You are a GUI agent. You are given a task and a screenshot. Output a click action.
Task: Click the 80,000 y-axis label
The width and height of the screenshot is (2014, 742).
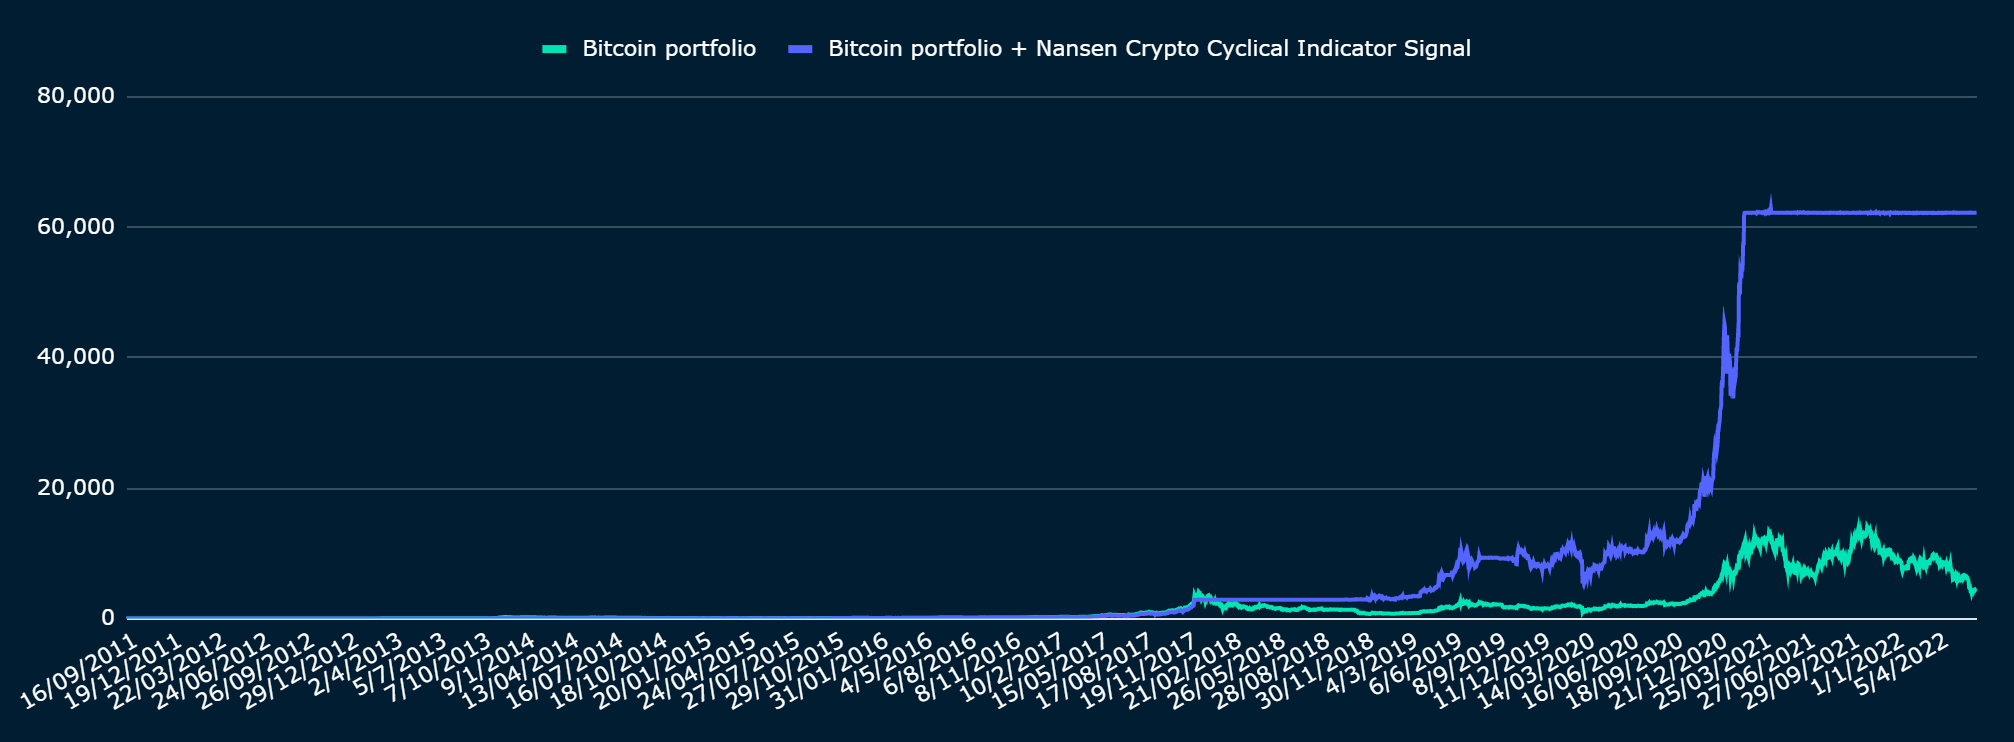coord(76,96)
